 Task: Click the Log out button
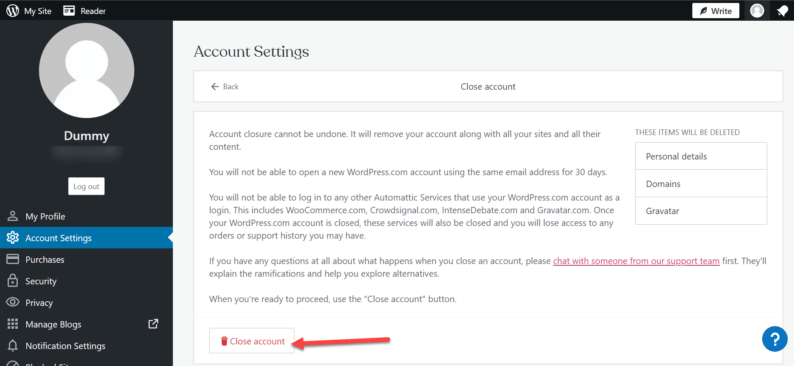86,186
